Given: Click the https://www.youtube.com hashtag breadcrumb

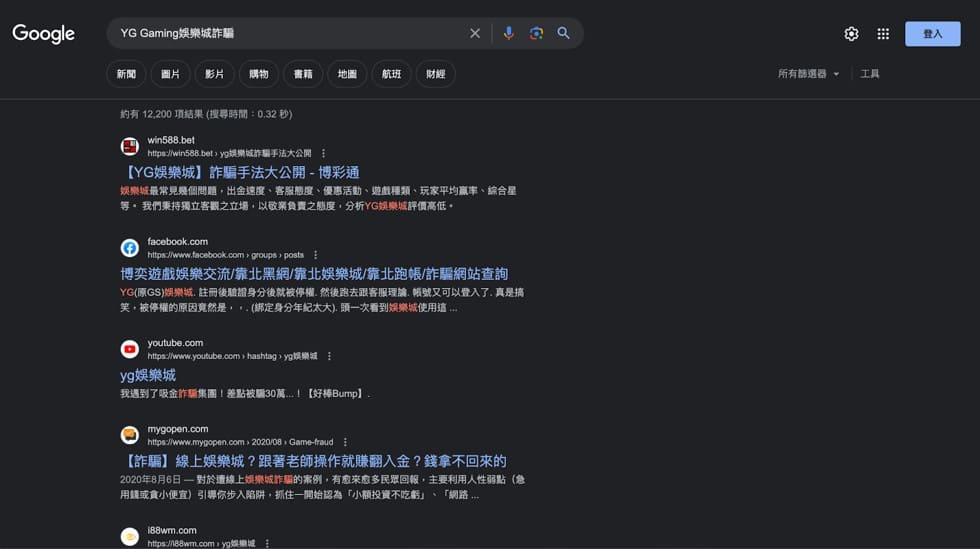Looking at the screenshot, I should coord(232,356).
